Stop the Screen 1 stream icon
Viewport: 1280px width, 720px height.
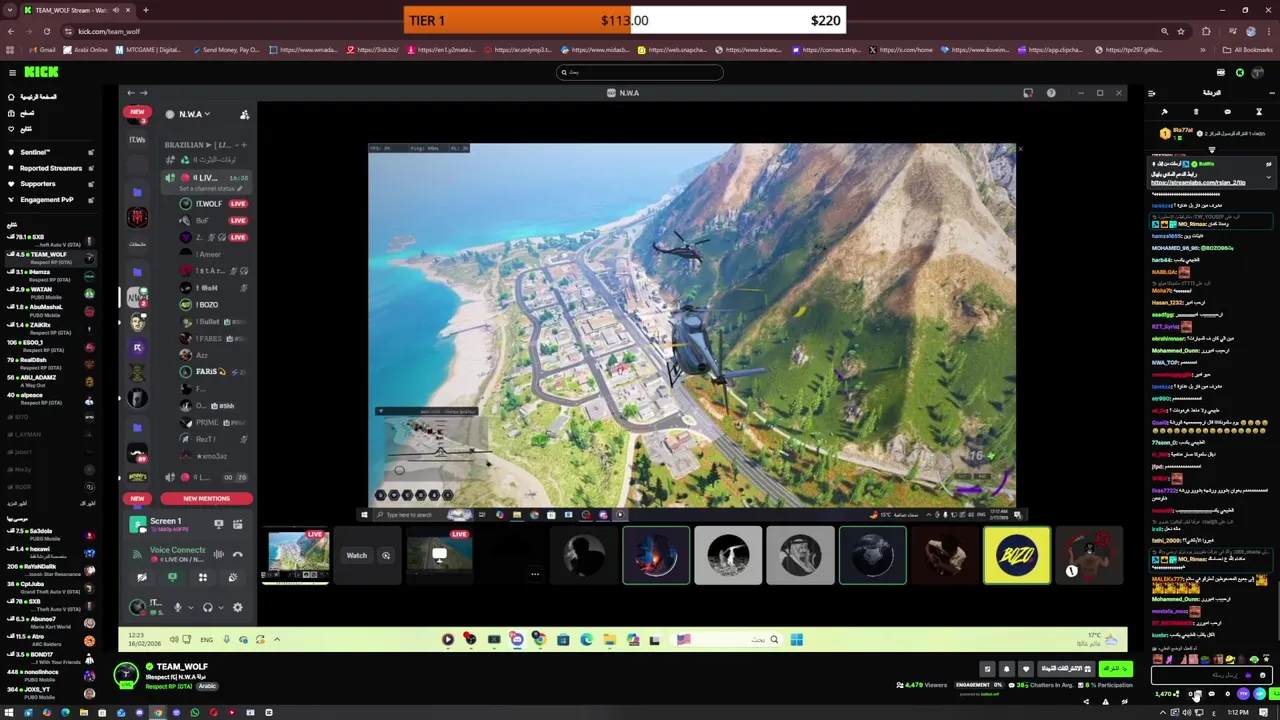[x=219, y=524]
